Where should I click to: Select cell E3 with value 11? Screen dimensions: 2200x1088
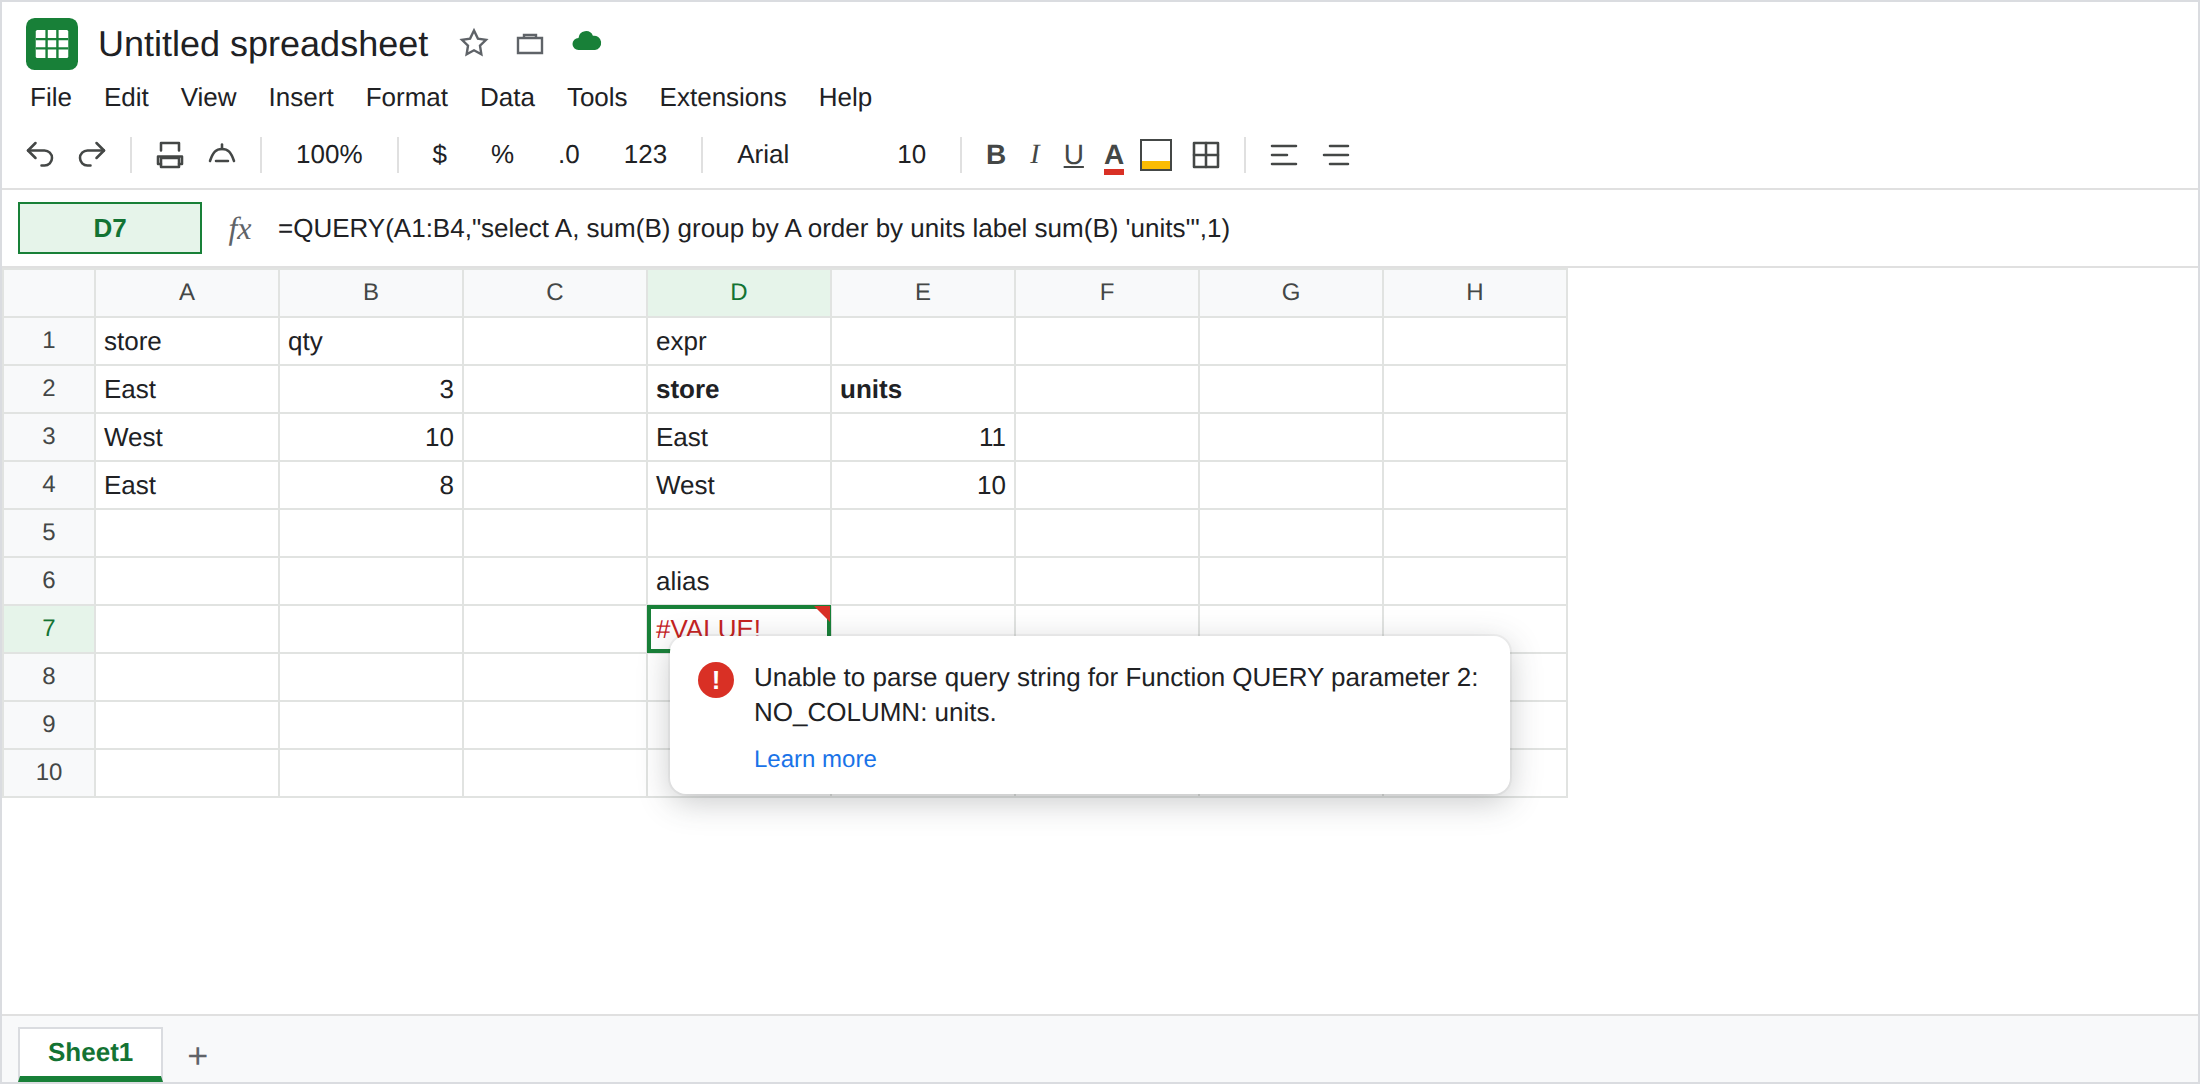(923, 437)
